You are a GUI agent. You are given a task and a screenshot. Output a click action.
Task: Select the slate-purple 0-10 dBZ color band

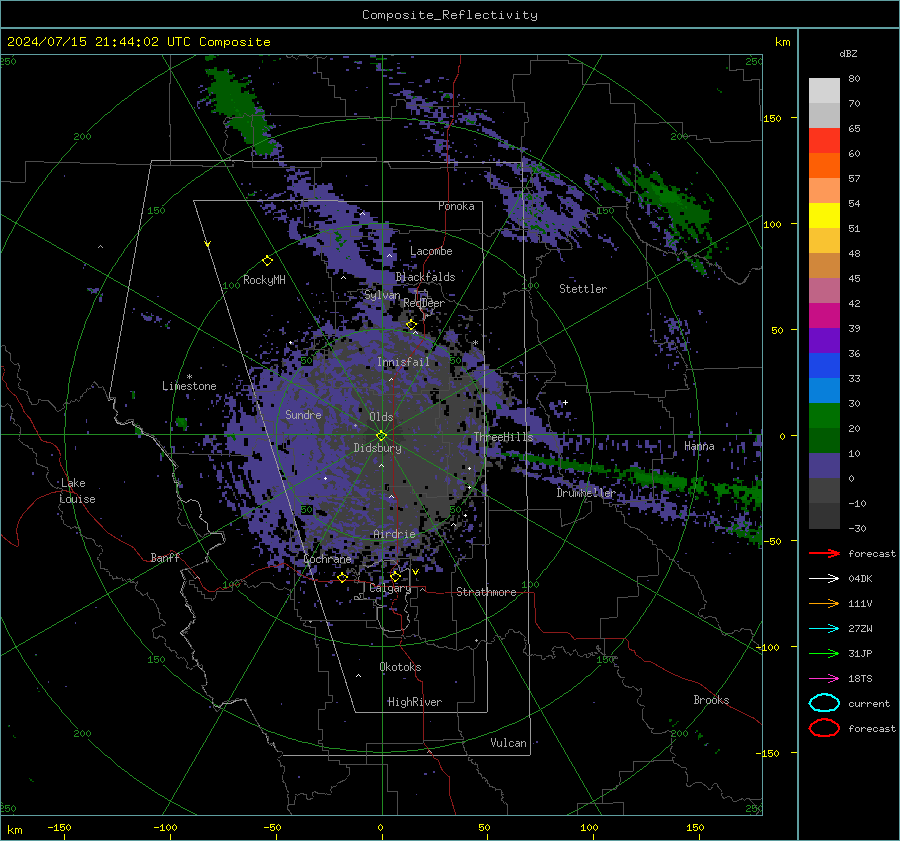click(824, 465)
